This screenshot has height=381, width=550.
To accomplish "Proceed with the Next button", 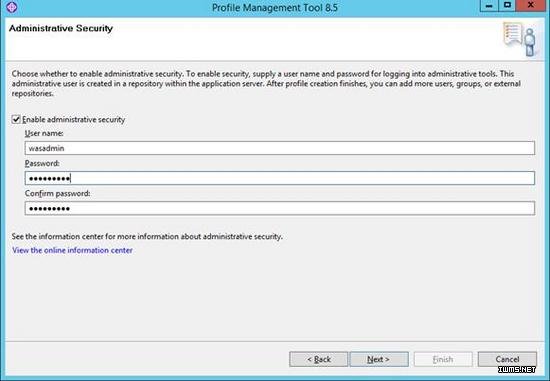I will pyautogui.click(x=379, y=359).
